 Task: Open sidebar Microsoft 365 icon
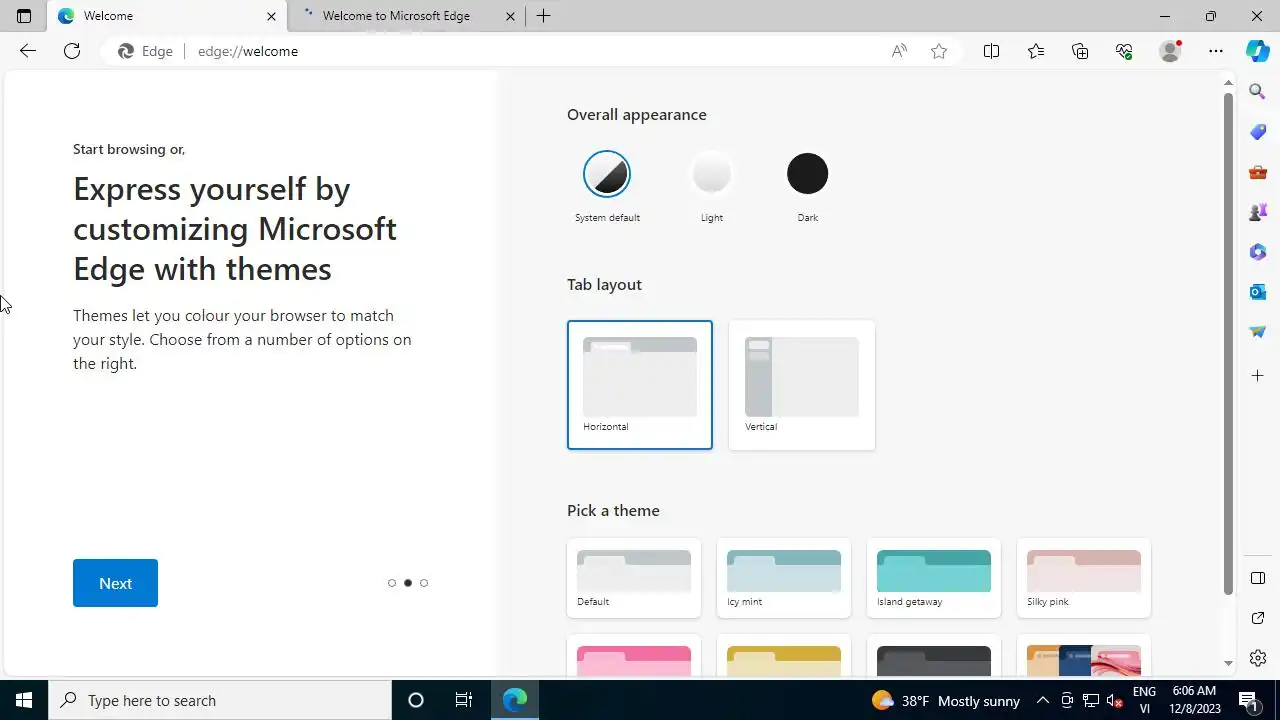point(1258,252)
